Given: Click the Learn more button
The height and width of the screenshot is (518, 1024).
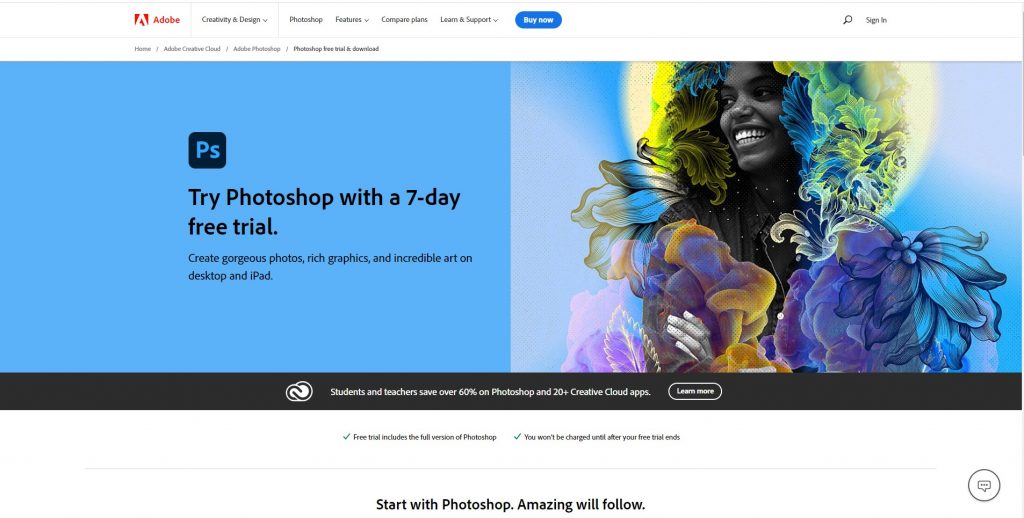Looking at the screenshot, I should [x=695, y=391].
